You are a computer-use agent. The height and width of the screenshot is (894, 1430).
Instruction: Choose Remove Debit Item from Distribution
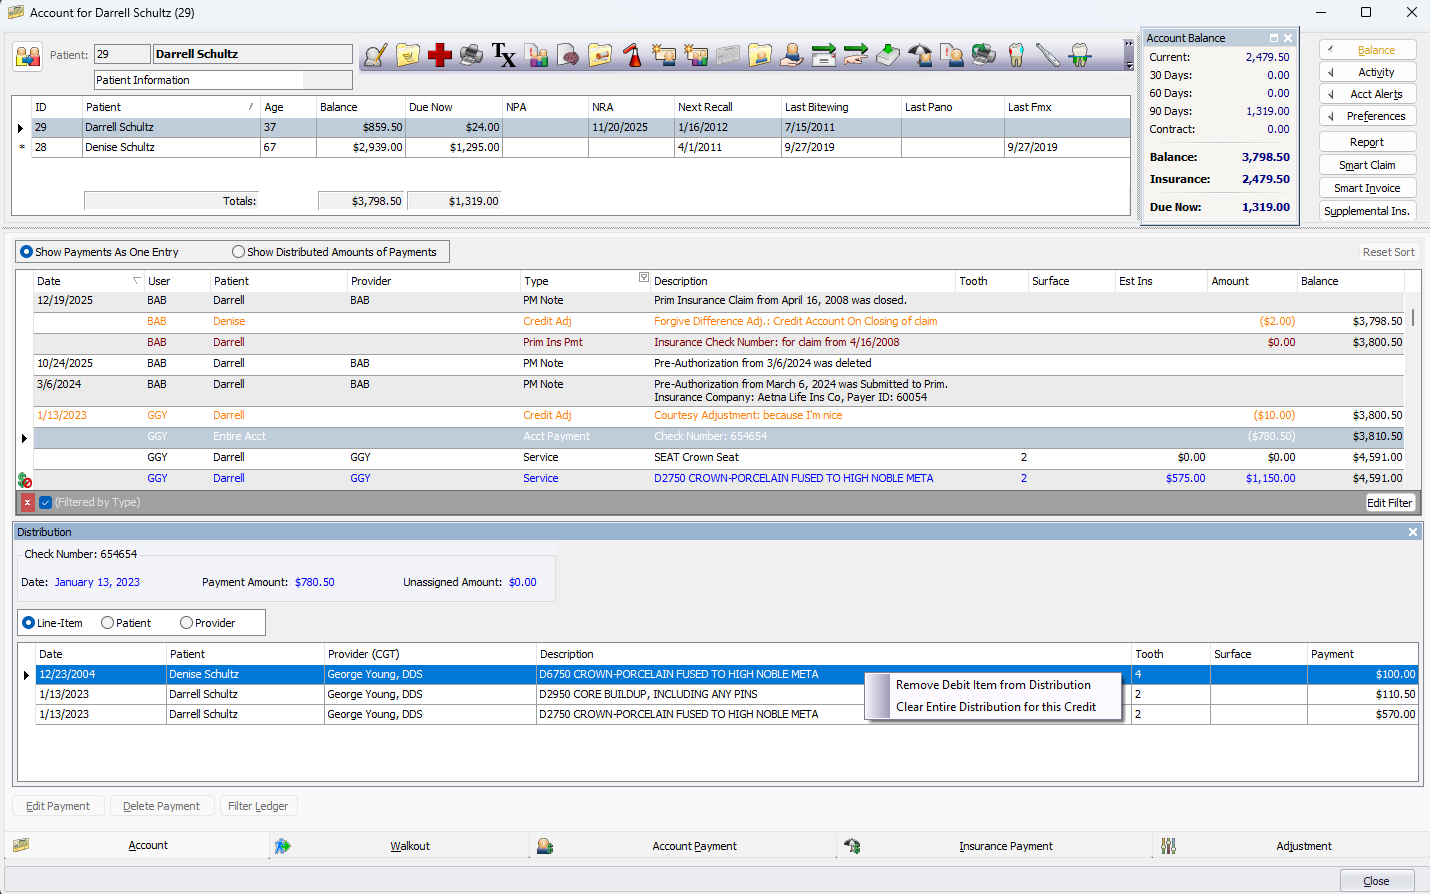point(992,685)
